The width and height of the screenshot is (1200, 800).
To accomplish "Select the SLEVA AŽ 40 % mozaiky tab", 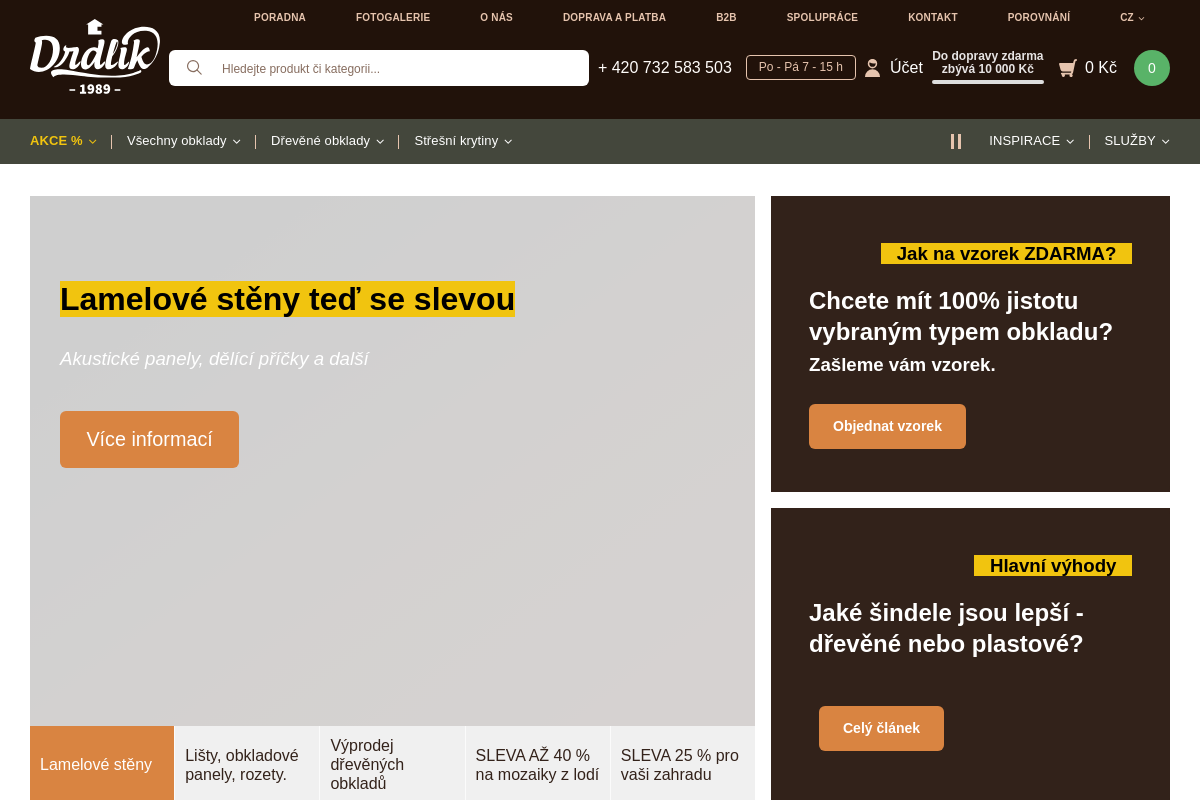I will (x=537, y=763).
